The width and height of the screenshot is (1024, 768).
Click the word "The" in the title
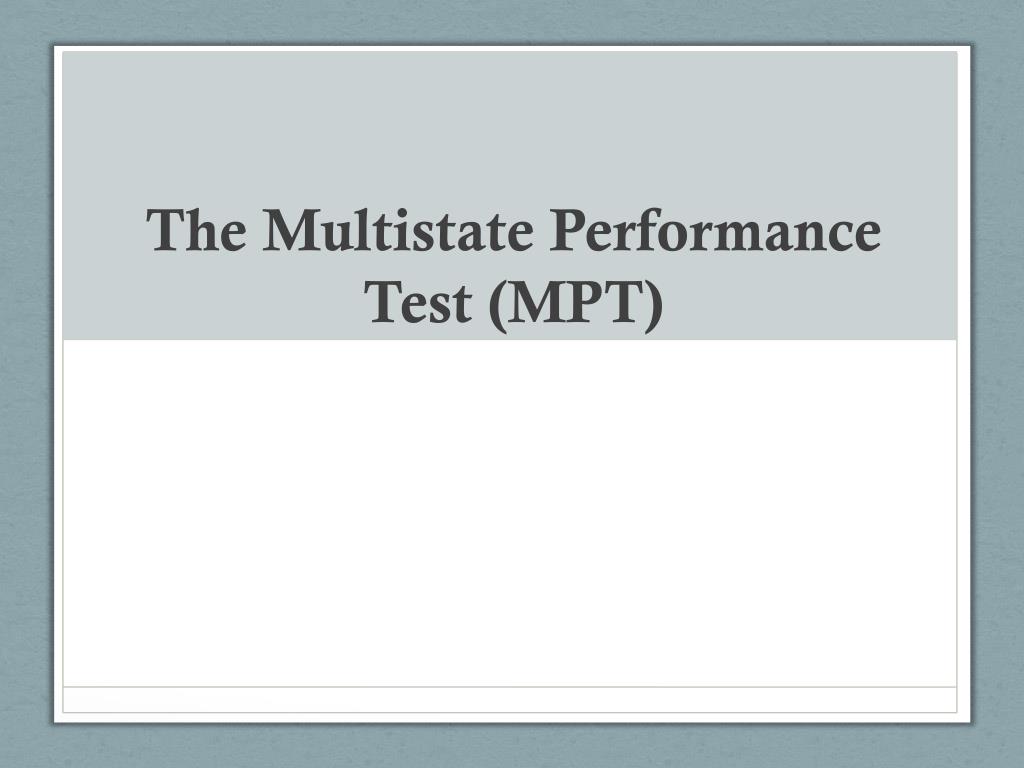pyautogui.click(x=197, y=229)
